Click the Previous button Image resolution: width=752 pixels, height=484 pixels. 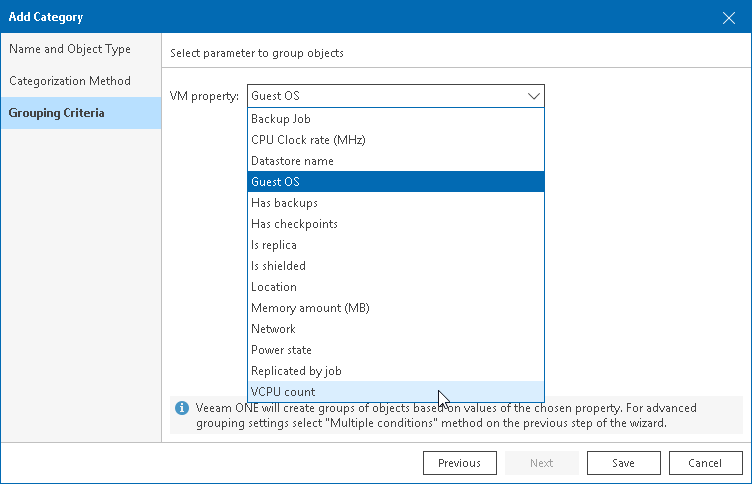[x=460, y=463]
